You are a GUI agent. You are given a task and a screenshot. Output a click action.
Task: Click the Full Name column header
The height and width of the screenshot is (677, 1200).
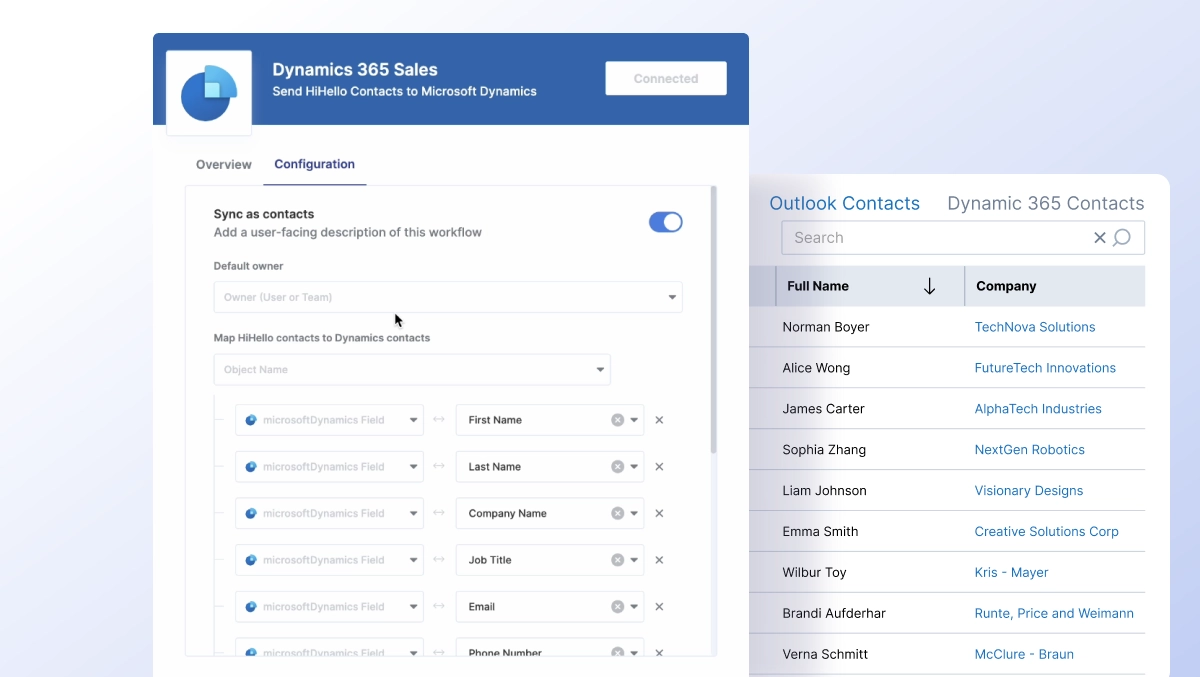[x=870, y=286]
